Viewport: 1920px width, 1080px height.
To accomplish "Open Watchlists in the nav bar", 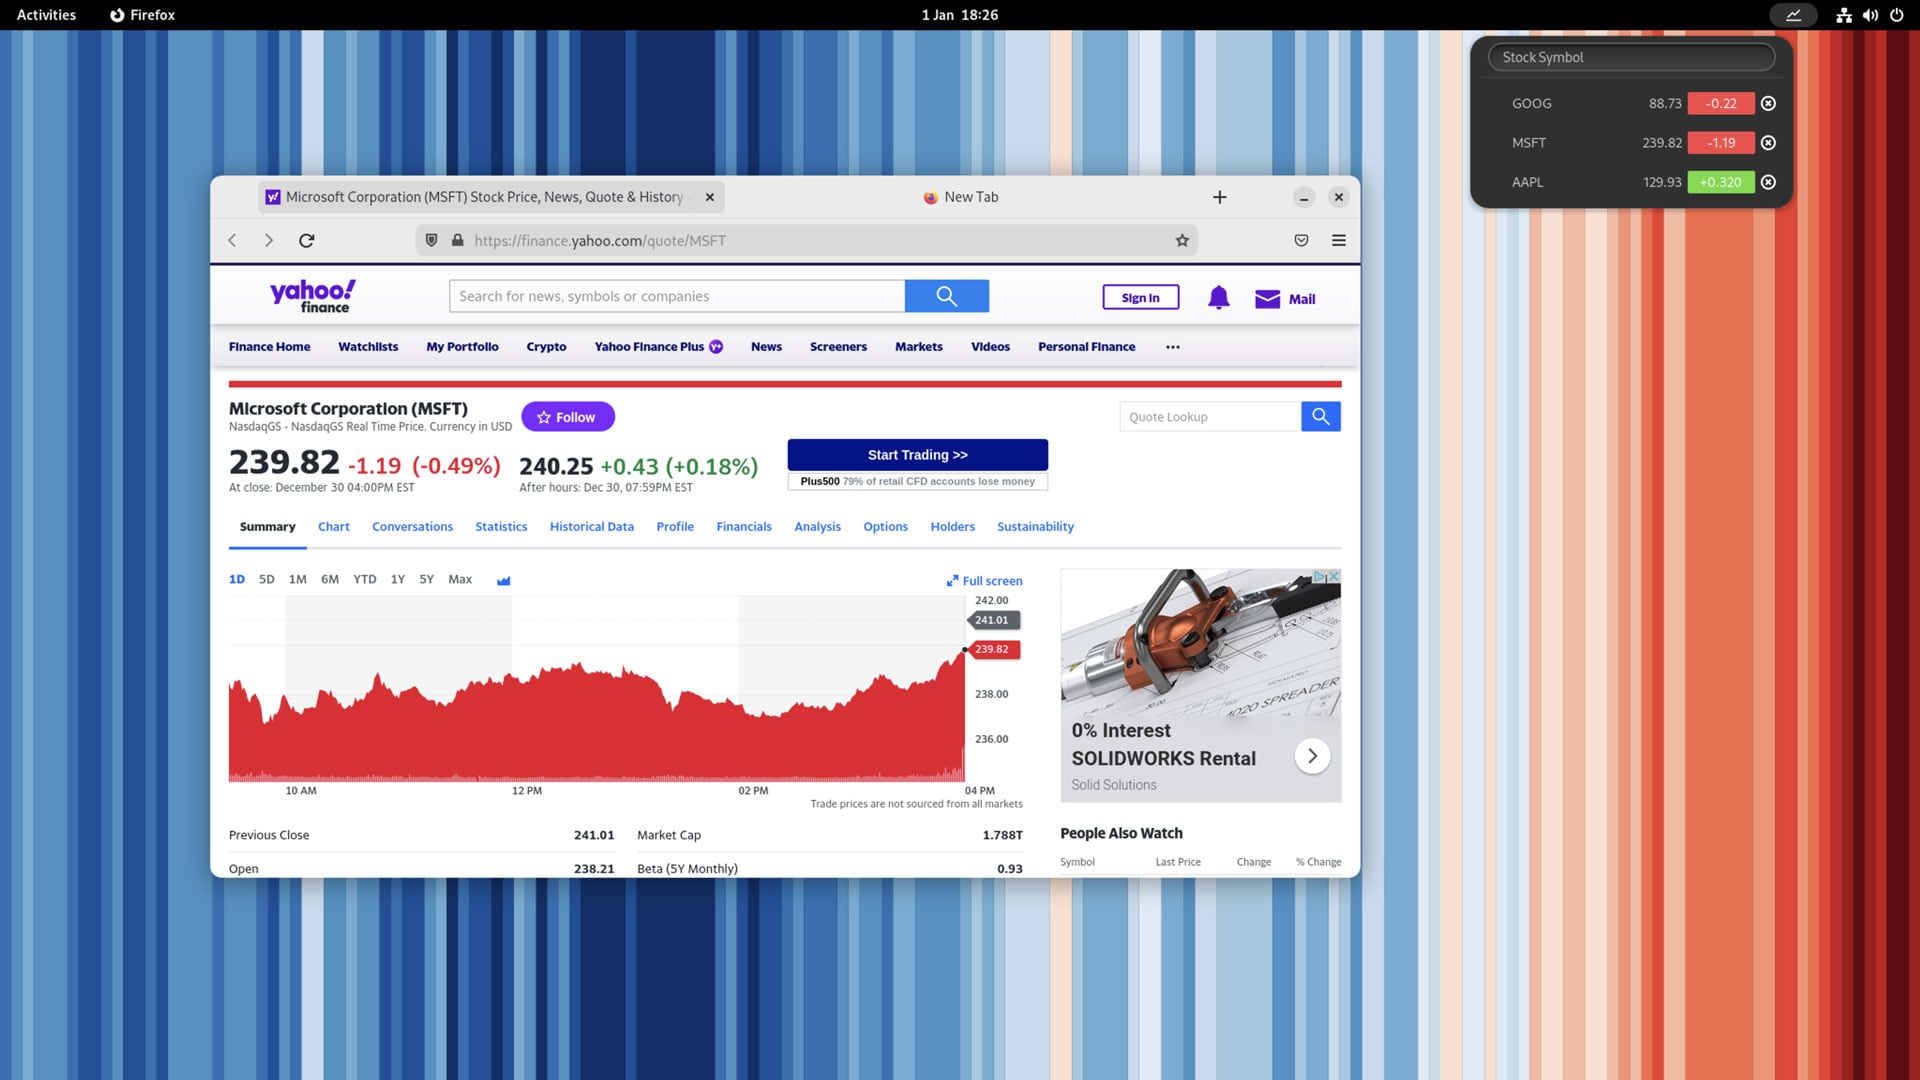I will (368, 347).
